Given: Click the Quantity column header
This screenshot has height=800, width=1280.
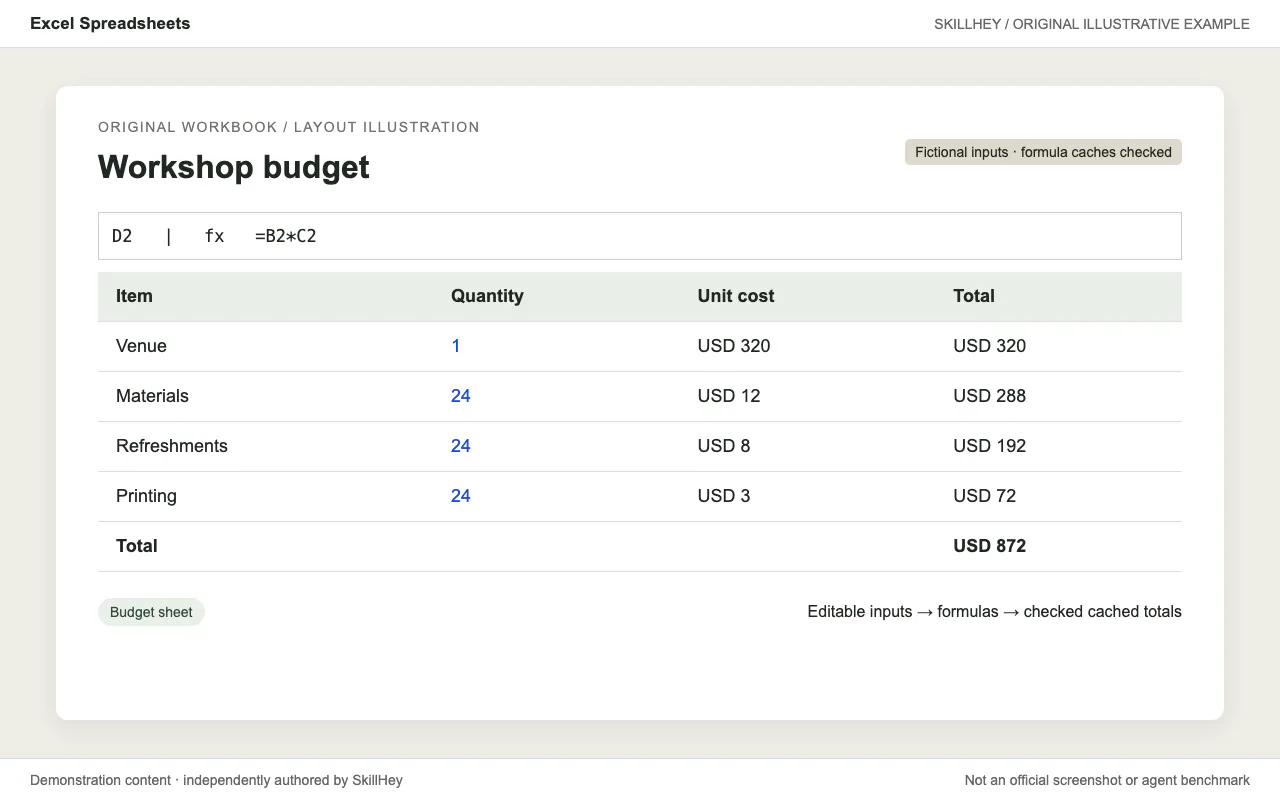Looking at the screenshot, I should click(x=487, y=296).
